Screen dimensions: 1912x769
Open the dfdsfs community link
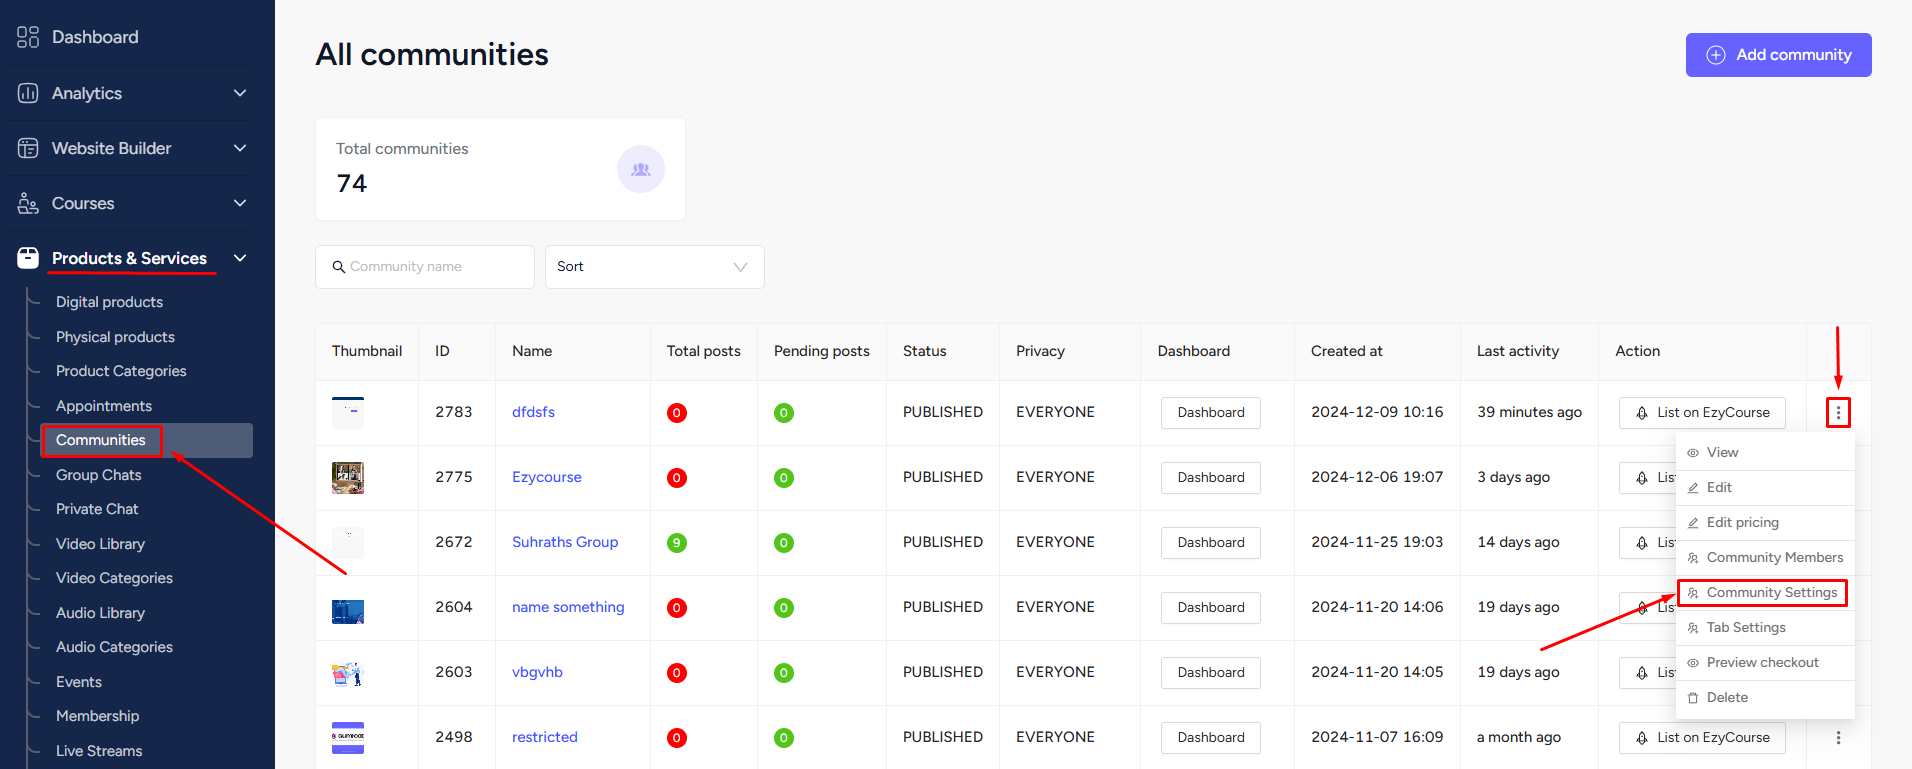533,412
